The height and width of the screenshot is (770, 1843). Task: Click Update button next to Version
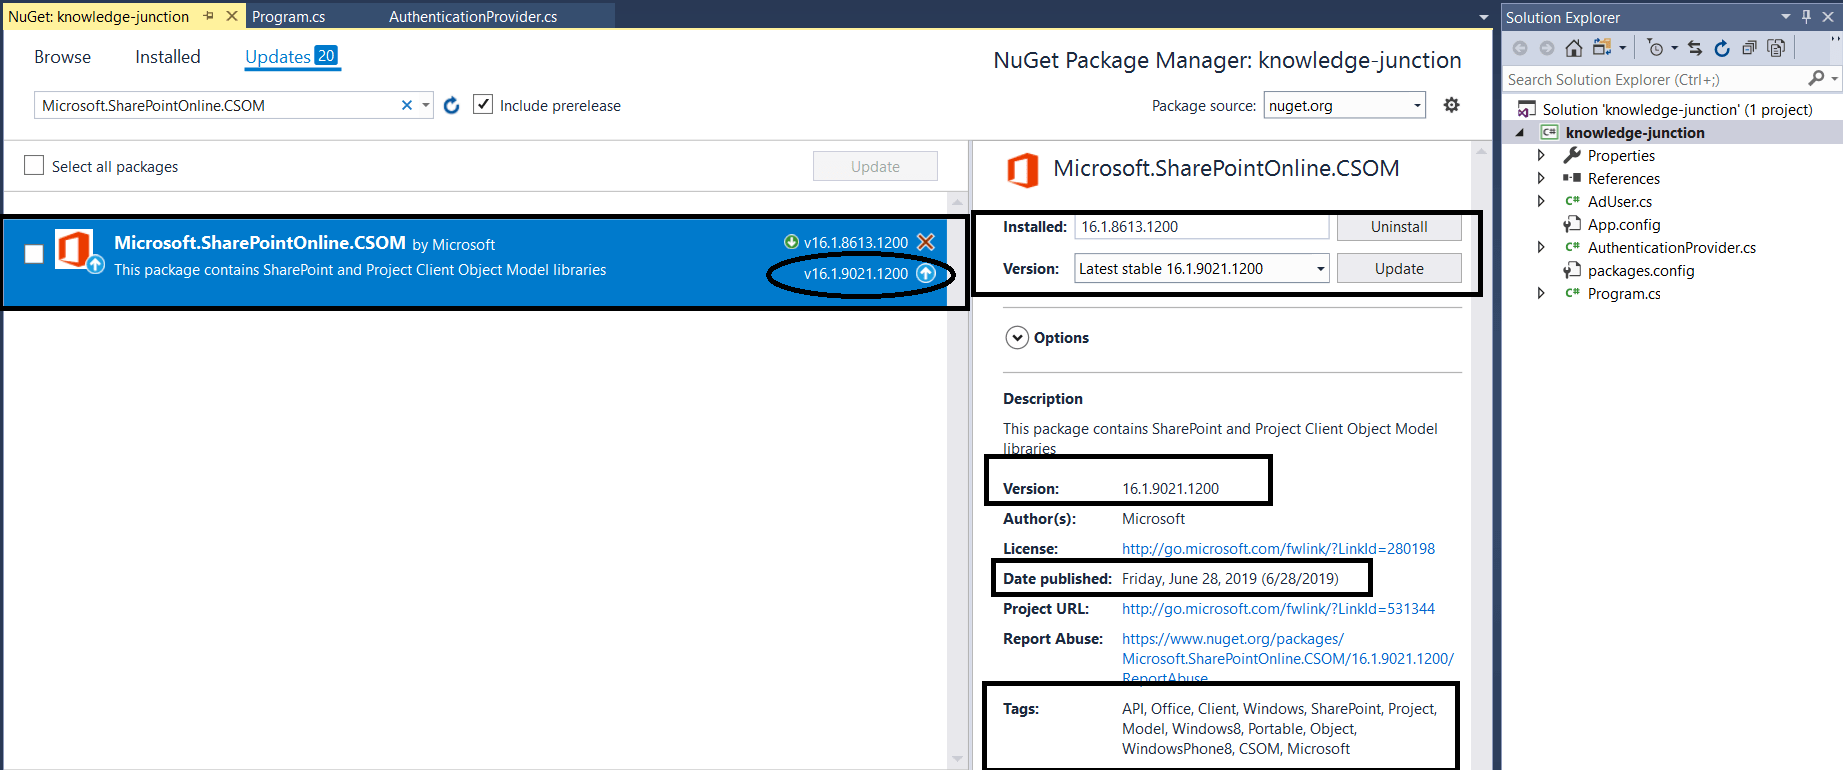(1399, 268)
